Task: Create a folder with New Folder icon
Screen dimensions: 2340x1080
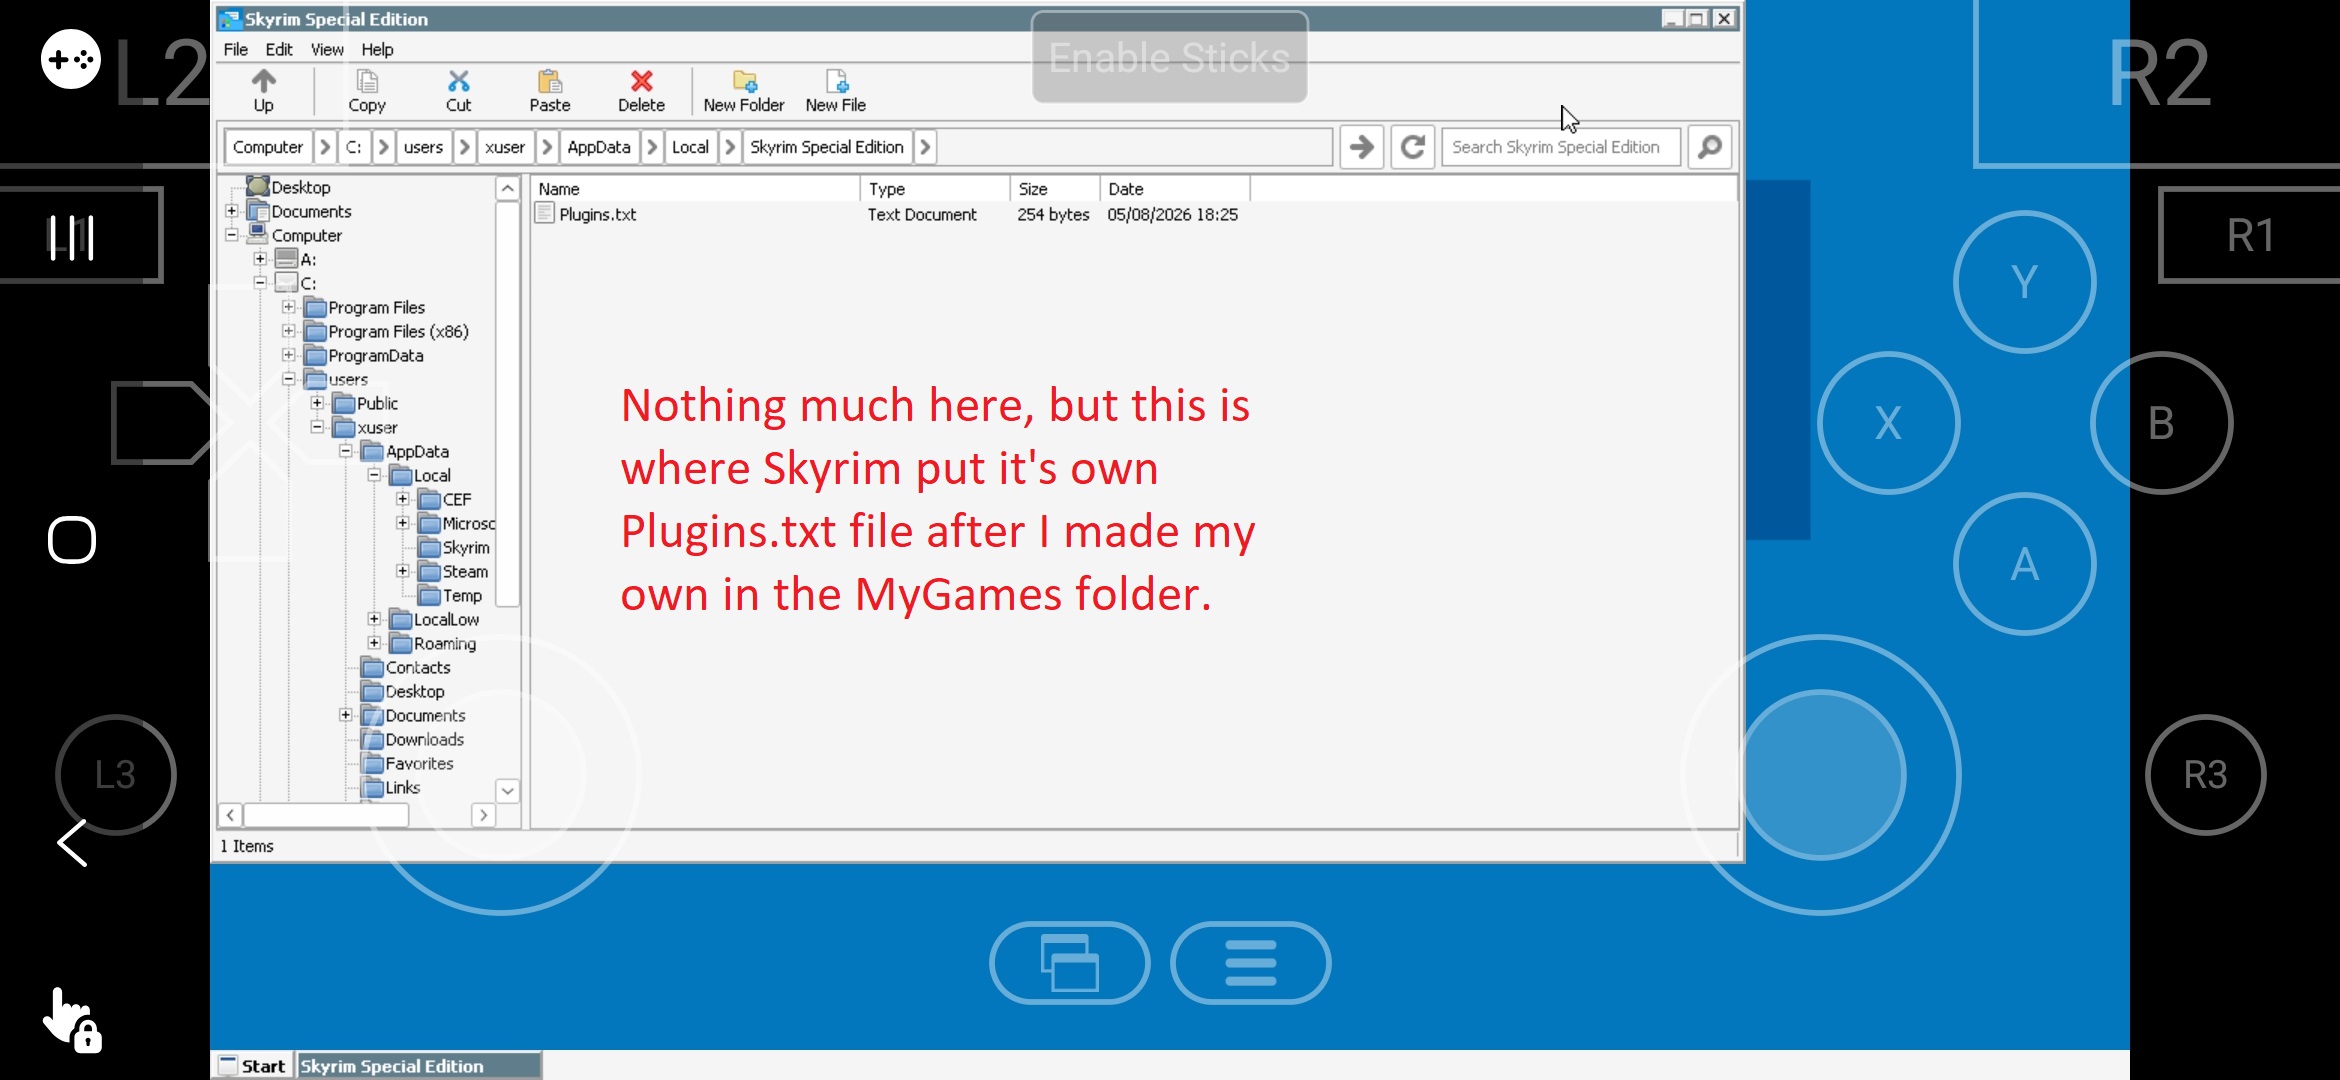Action: pos(744,81)
